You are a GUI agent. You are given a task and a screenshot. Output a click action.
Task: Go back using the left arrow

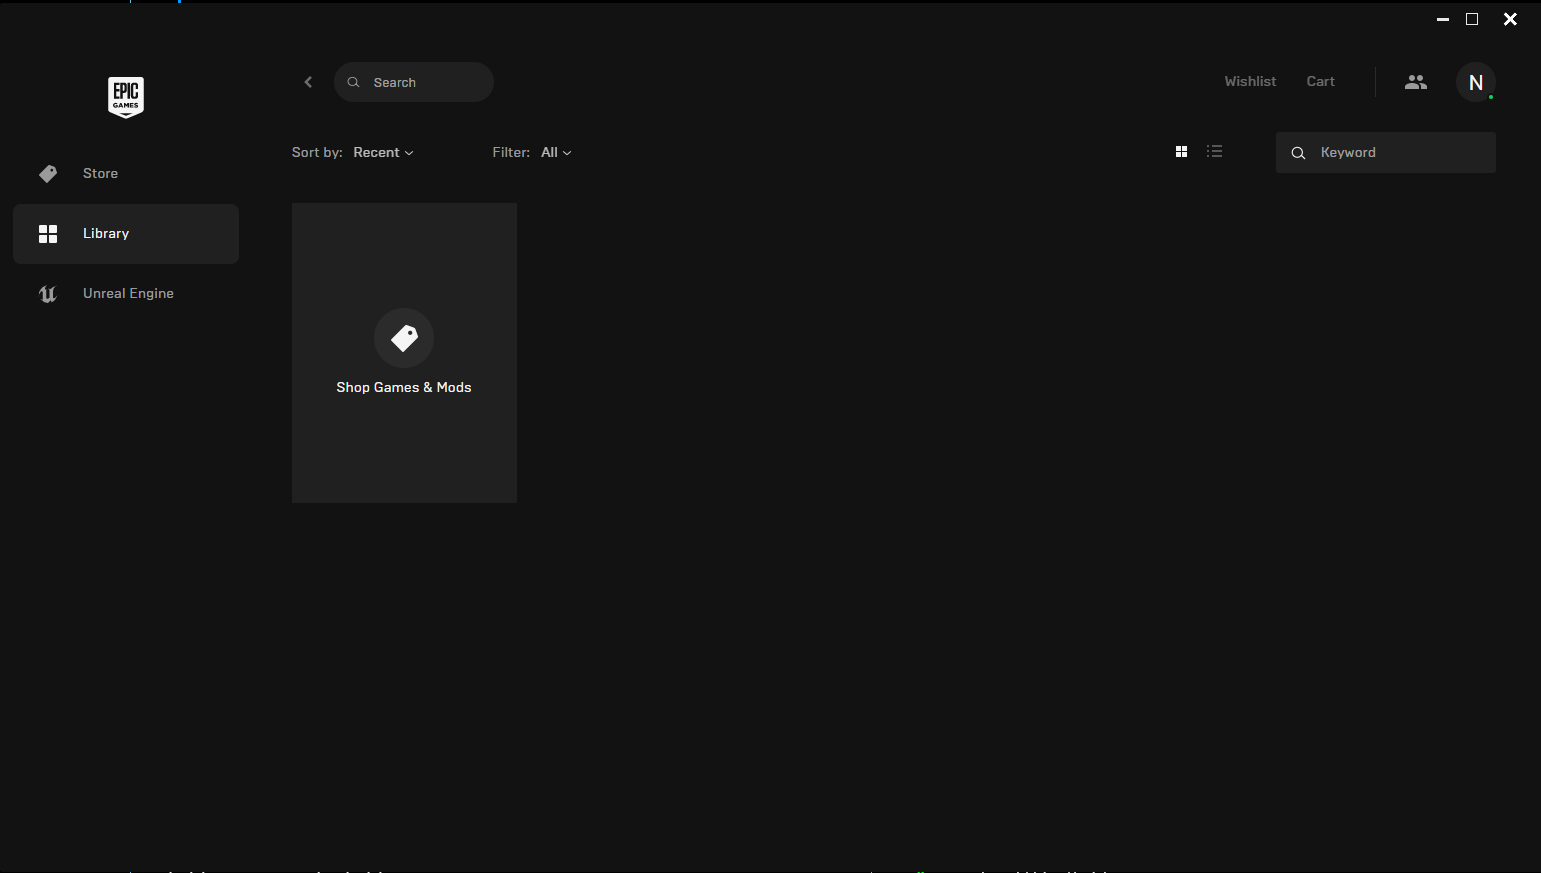pyautogui.click(x=308, y=82)
